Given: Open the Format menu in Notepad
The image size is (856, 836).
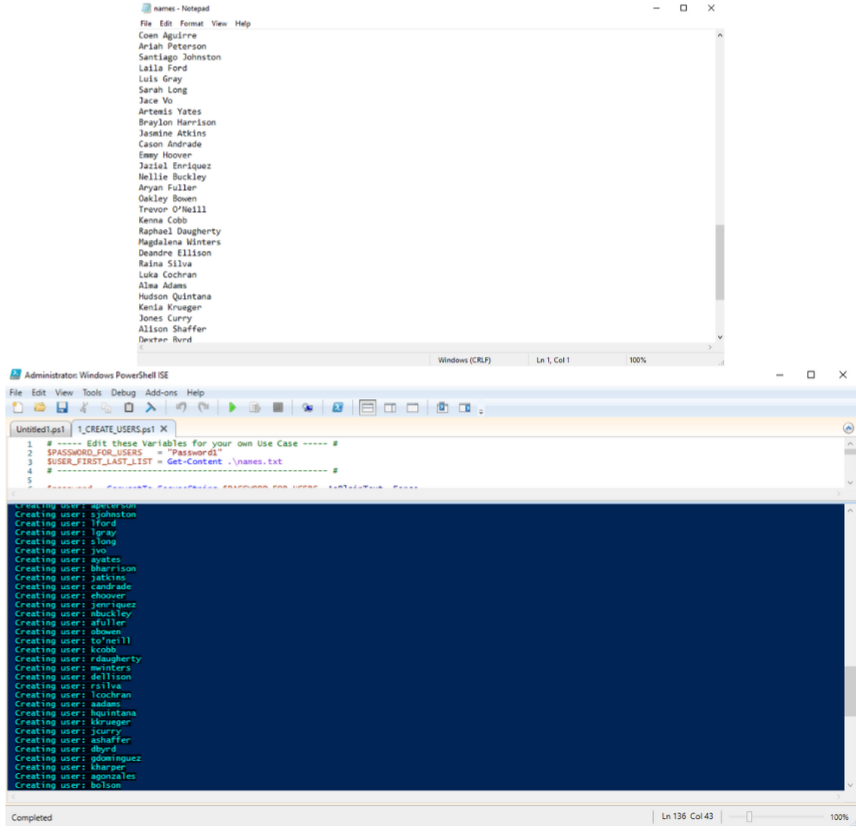Looking at the screenshot, I should click(191, 23).
